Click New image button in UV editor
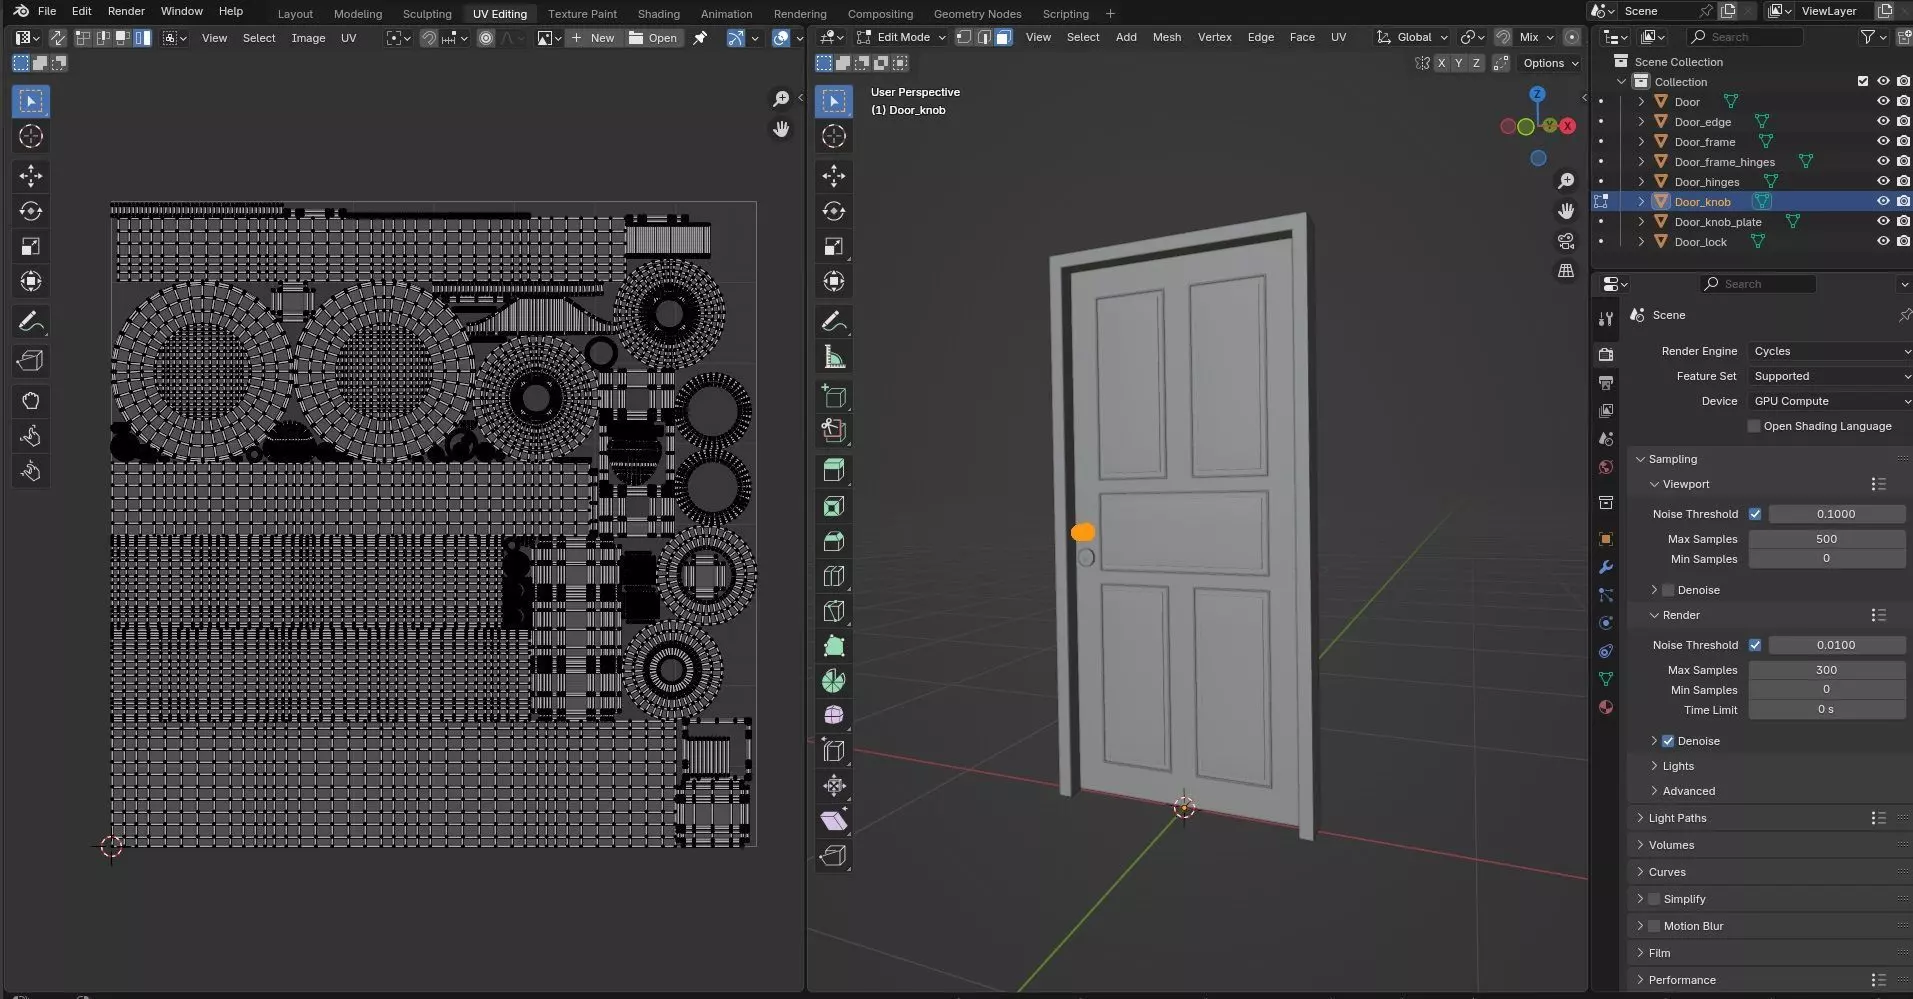 (x=593, y=38)
